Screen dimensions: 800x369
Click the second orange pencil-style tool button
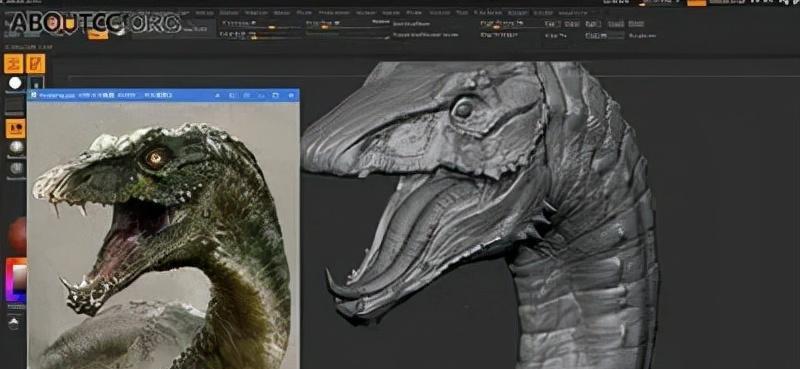[35, 64]
